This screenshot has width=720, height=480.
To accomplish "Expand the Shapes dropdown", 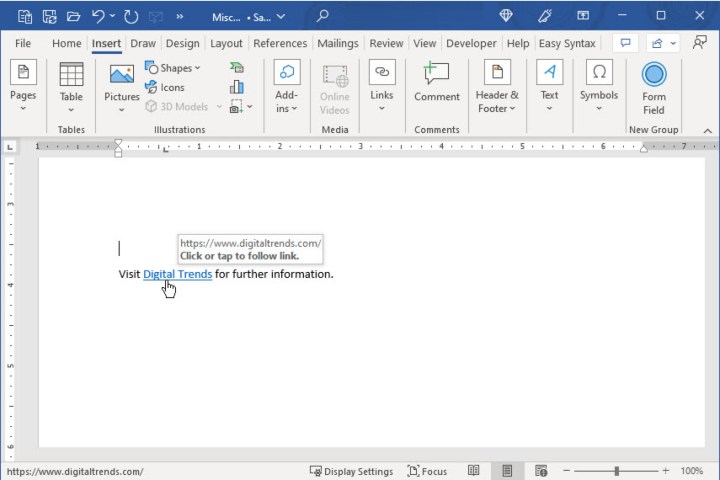I will pyautogui.click(x=173, y=68).
